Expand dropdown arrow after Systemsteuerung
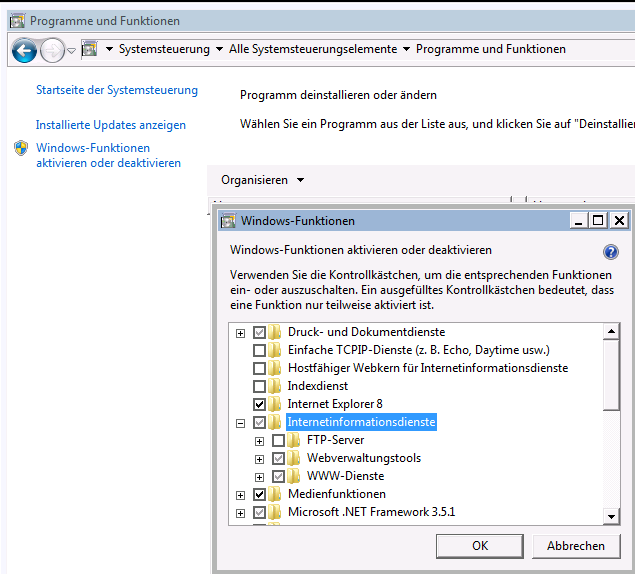 coord(219,49)
